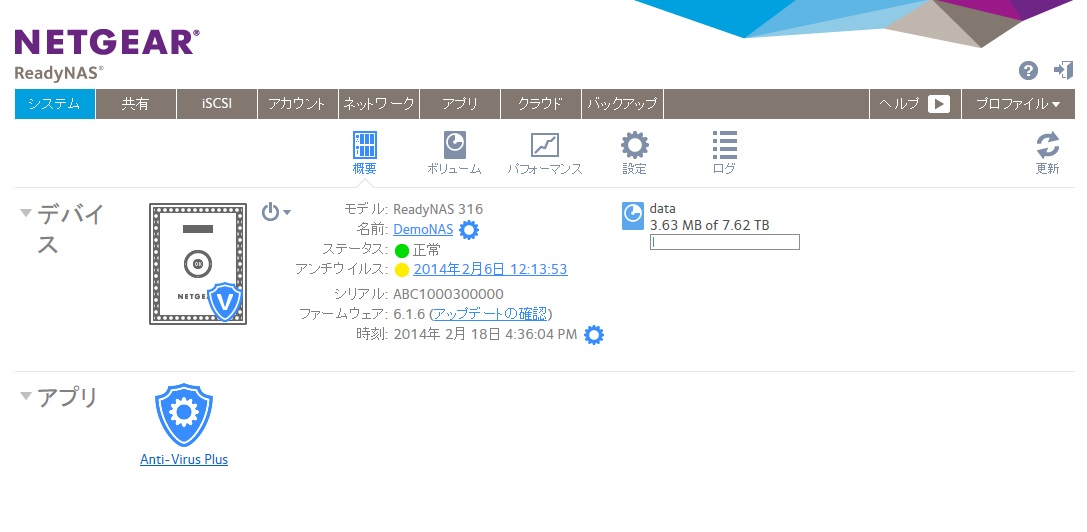Select the iSCSI tab
This screenshot has width=1087, height=532.
(x=217, y=104)
